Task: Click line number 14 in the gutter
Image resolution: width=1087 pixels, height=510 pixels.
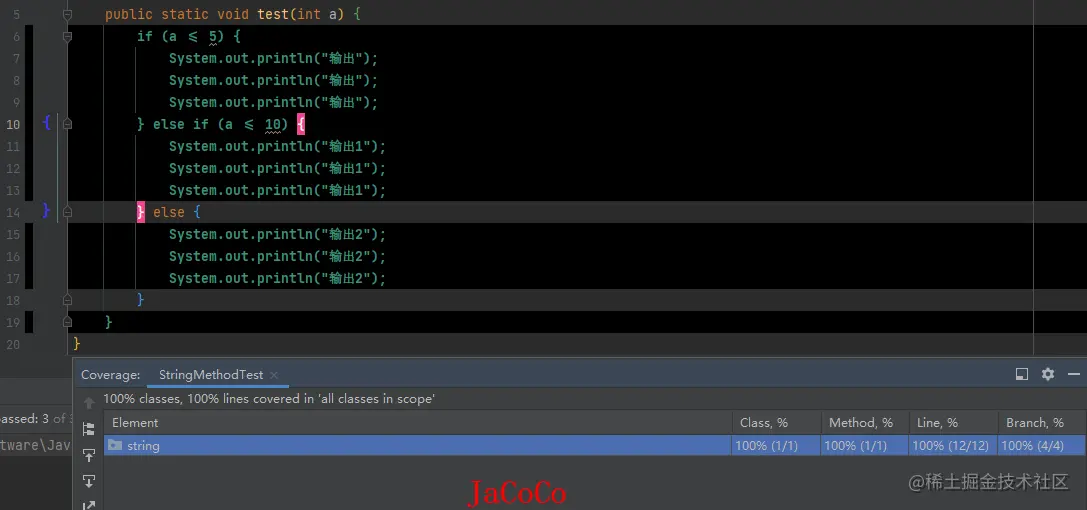Action: tap(12, 212)
